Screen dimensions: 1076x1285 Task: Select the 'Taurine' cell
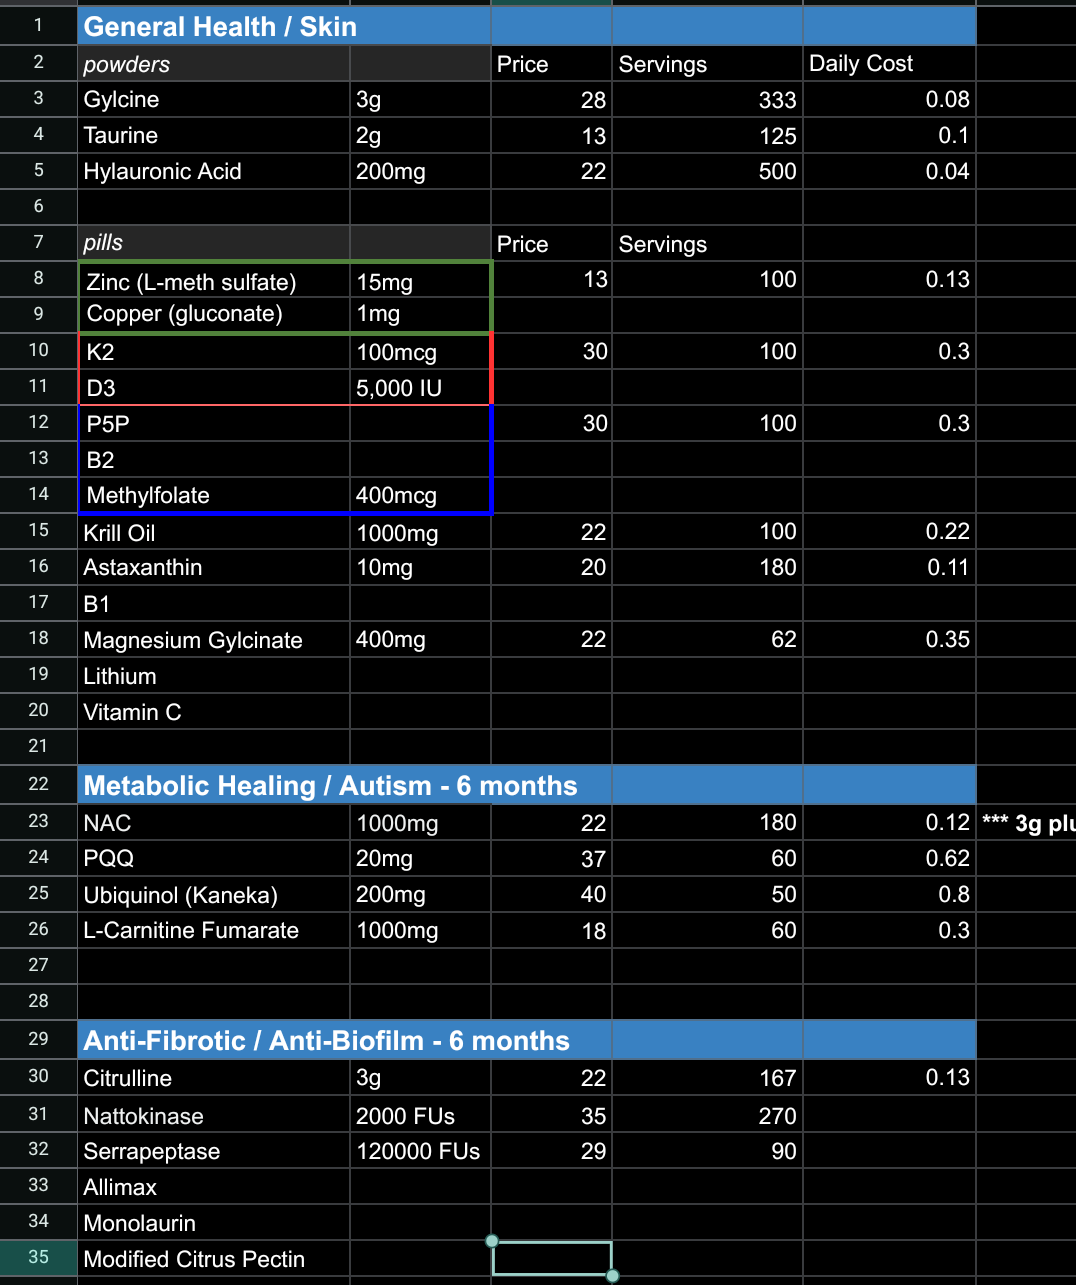pyautogui.click(x=214, y=136)
